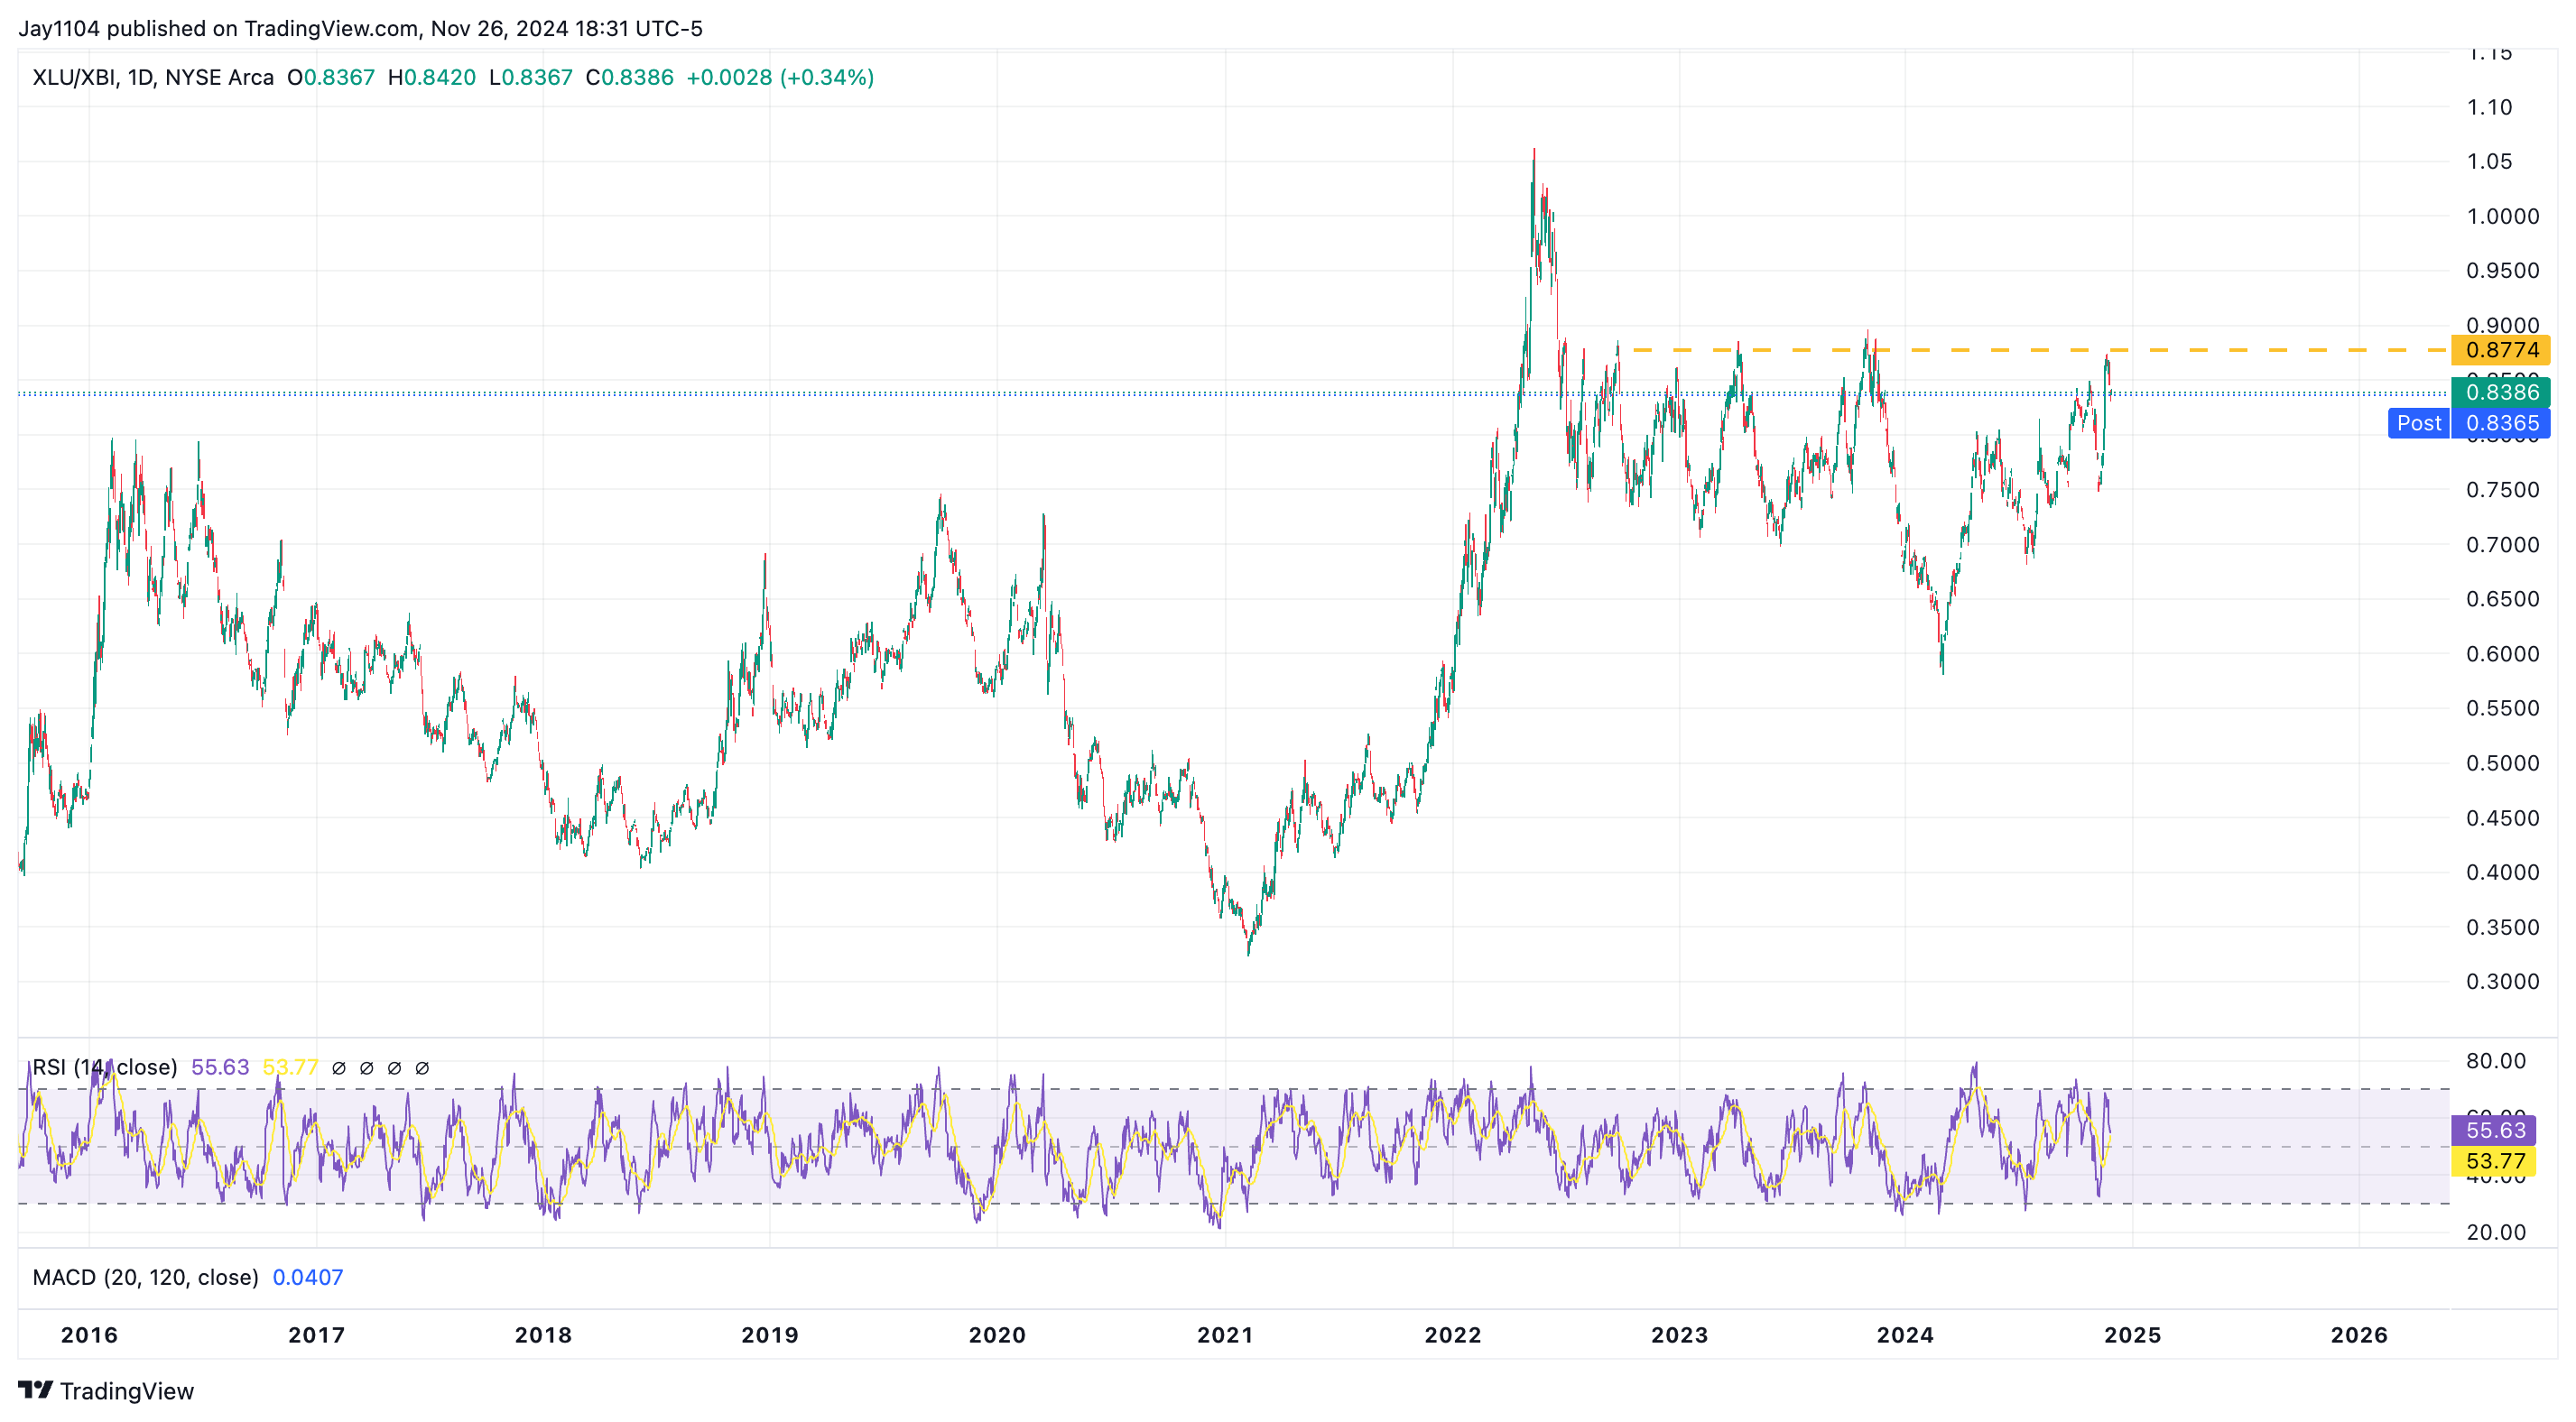The height and width of the screenshot is (1422, 2576).
Task: Click the RSI 20.00 axis label
Action: [x=2495, y=1232]
